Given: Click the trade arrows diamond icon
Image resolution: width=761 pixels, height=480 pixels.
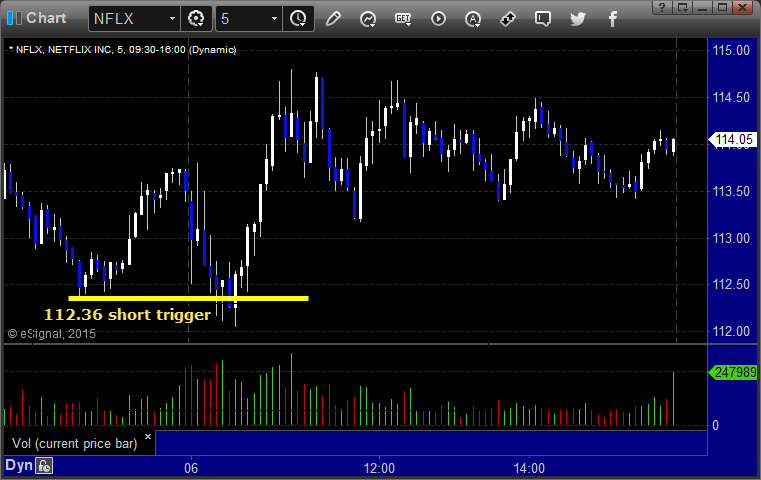Looking at the screenshot, I should pos(508,18).
